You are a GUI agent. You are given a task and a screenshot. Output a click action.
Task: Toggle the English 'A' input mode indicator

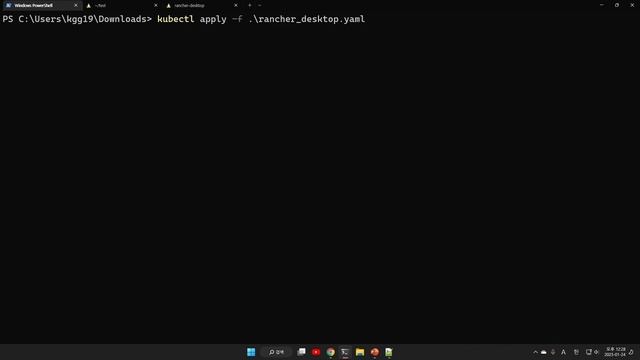[564, 352]
